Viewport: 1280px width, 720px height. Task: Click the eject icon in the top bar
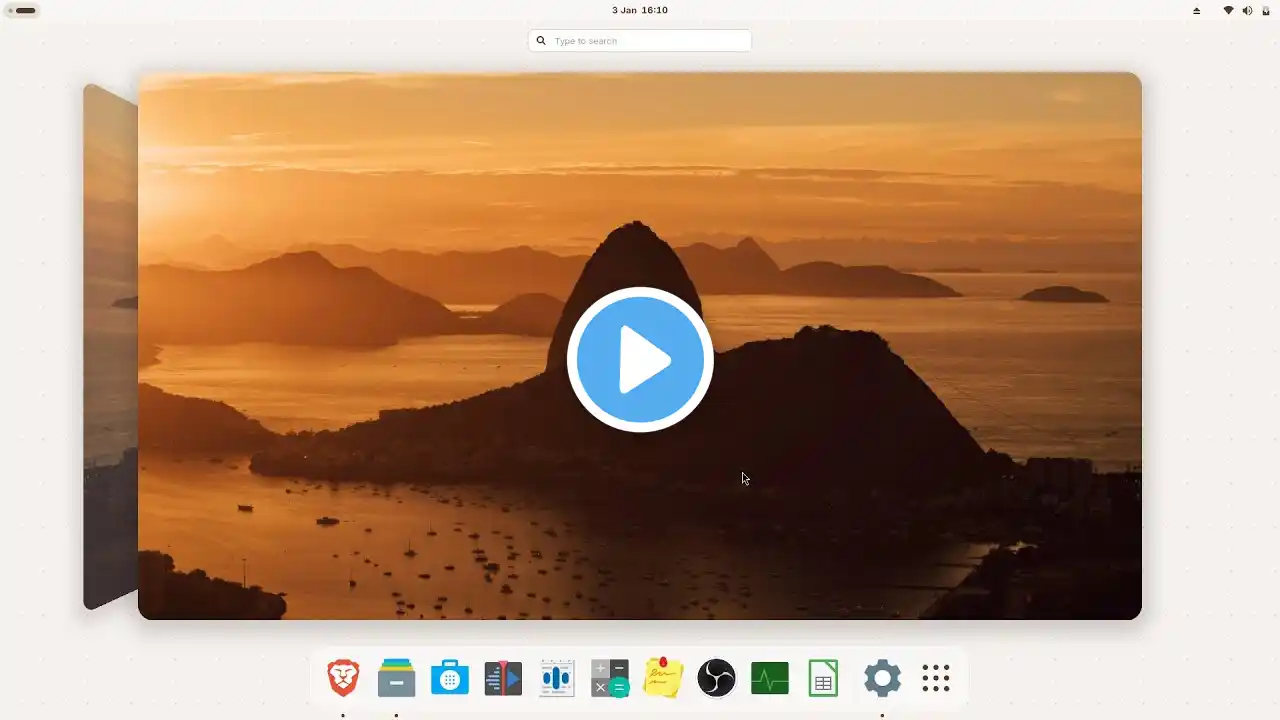click(1196, 10)
